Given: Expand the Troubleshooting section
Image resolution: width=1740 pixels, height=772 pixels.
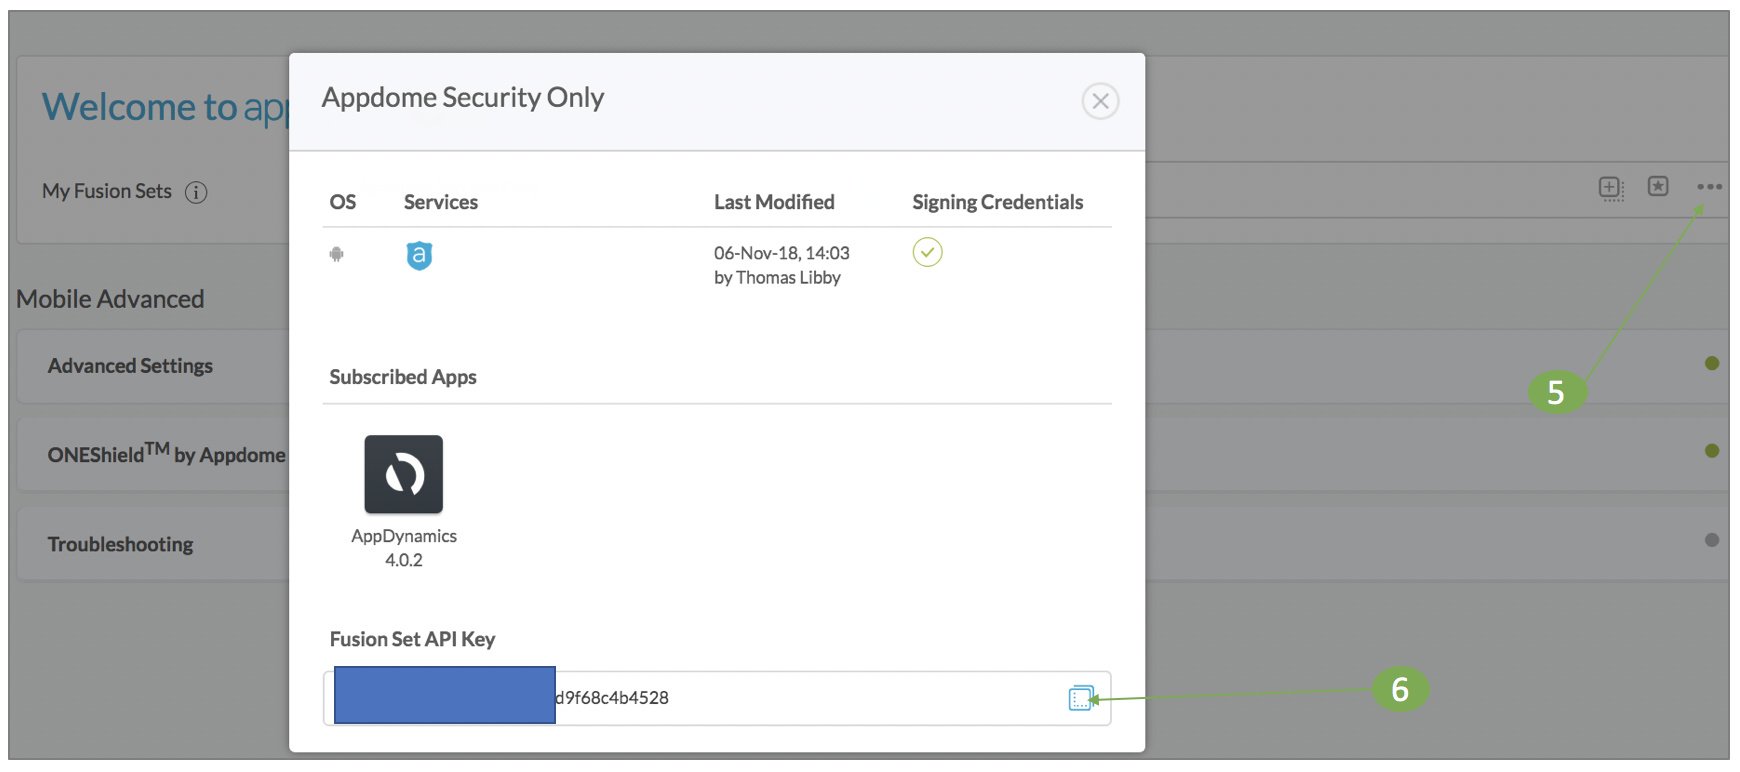Looking at the screenshot, I should click(x=120, y=544).
